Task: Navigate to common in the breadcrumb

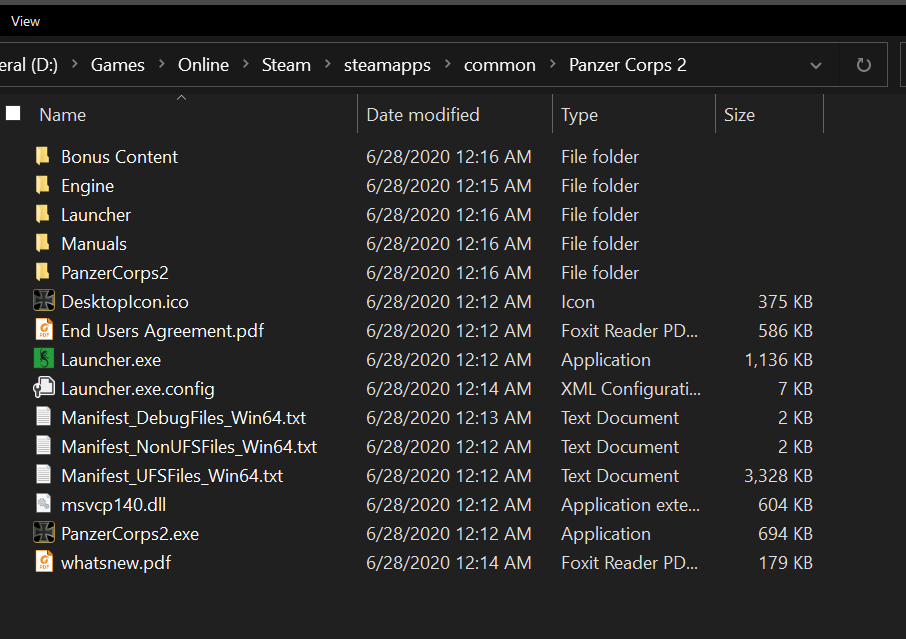Action: click(500, 65)
